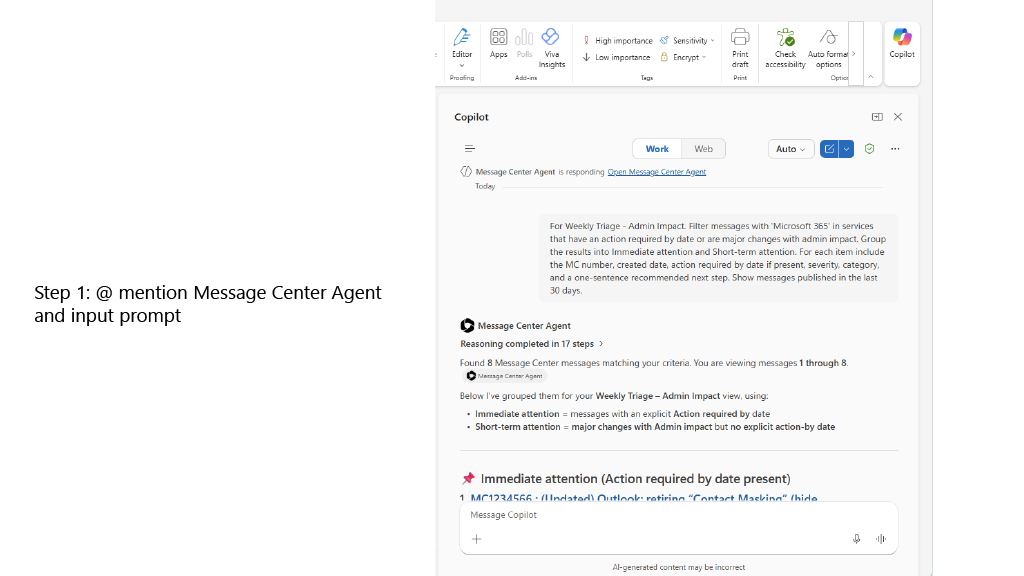Switch to the Web tab
Image resolution: width=1024 pixels, height=576 pixels.
(x=704, y=149)
